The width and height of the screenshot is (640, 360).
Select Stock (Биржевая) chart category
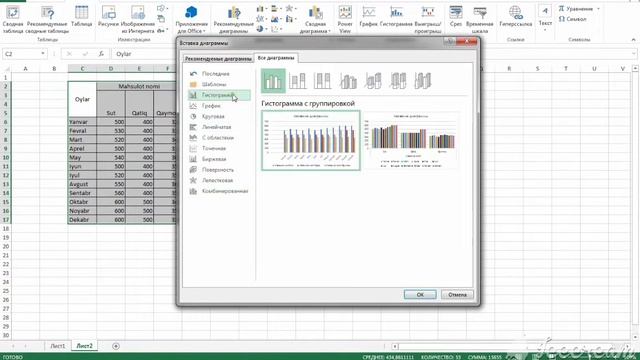(214, 159)
